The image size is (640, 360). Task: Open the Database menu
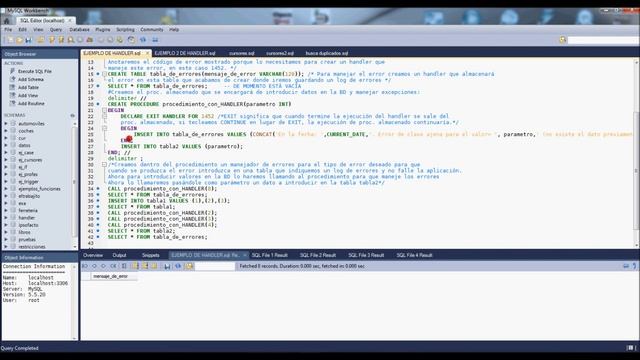(79, 30)
